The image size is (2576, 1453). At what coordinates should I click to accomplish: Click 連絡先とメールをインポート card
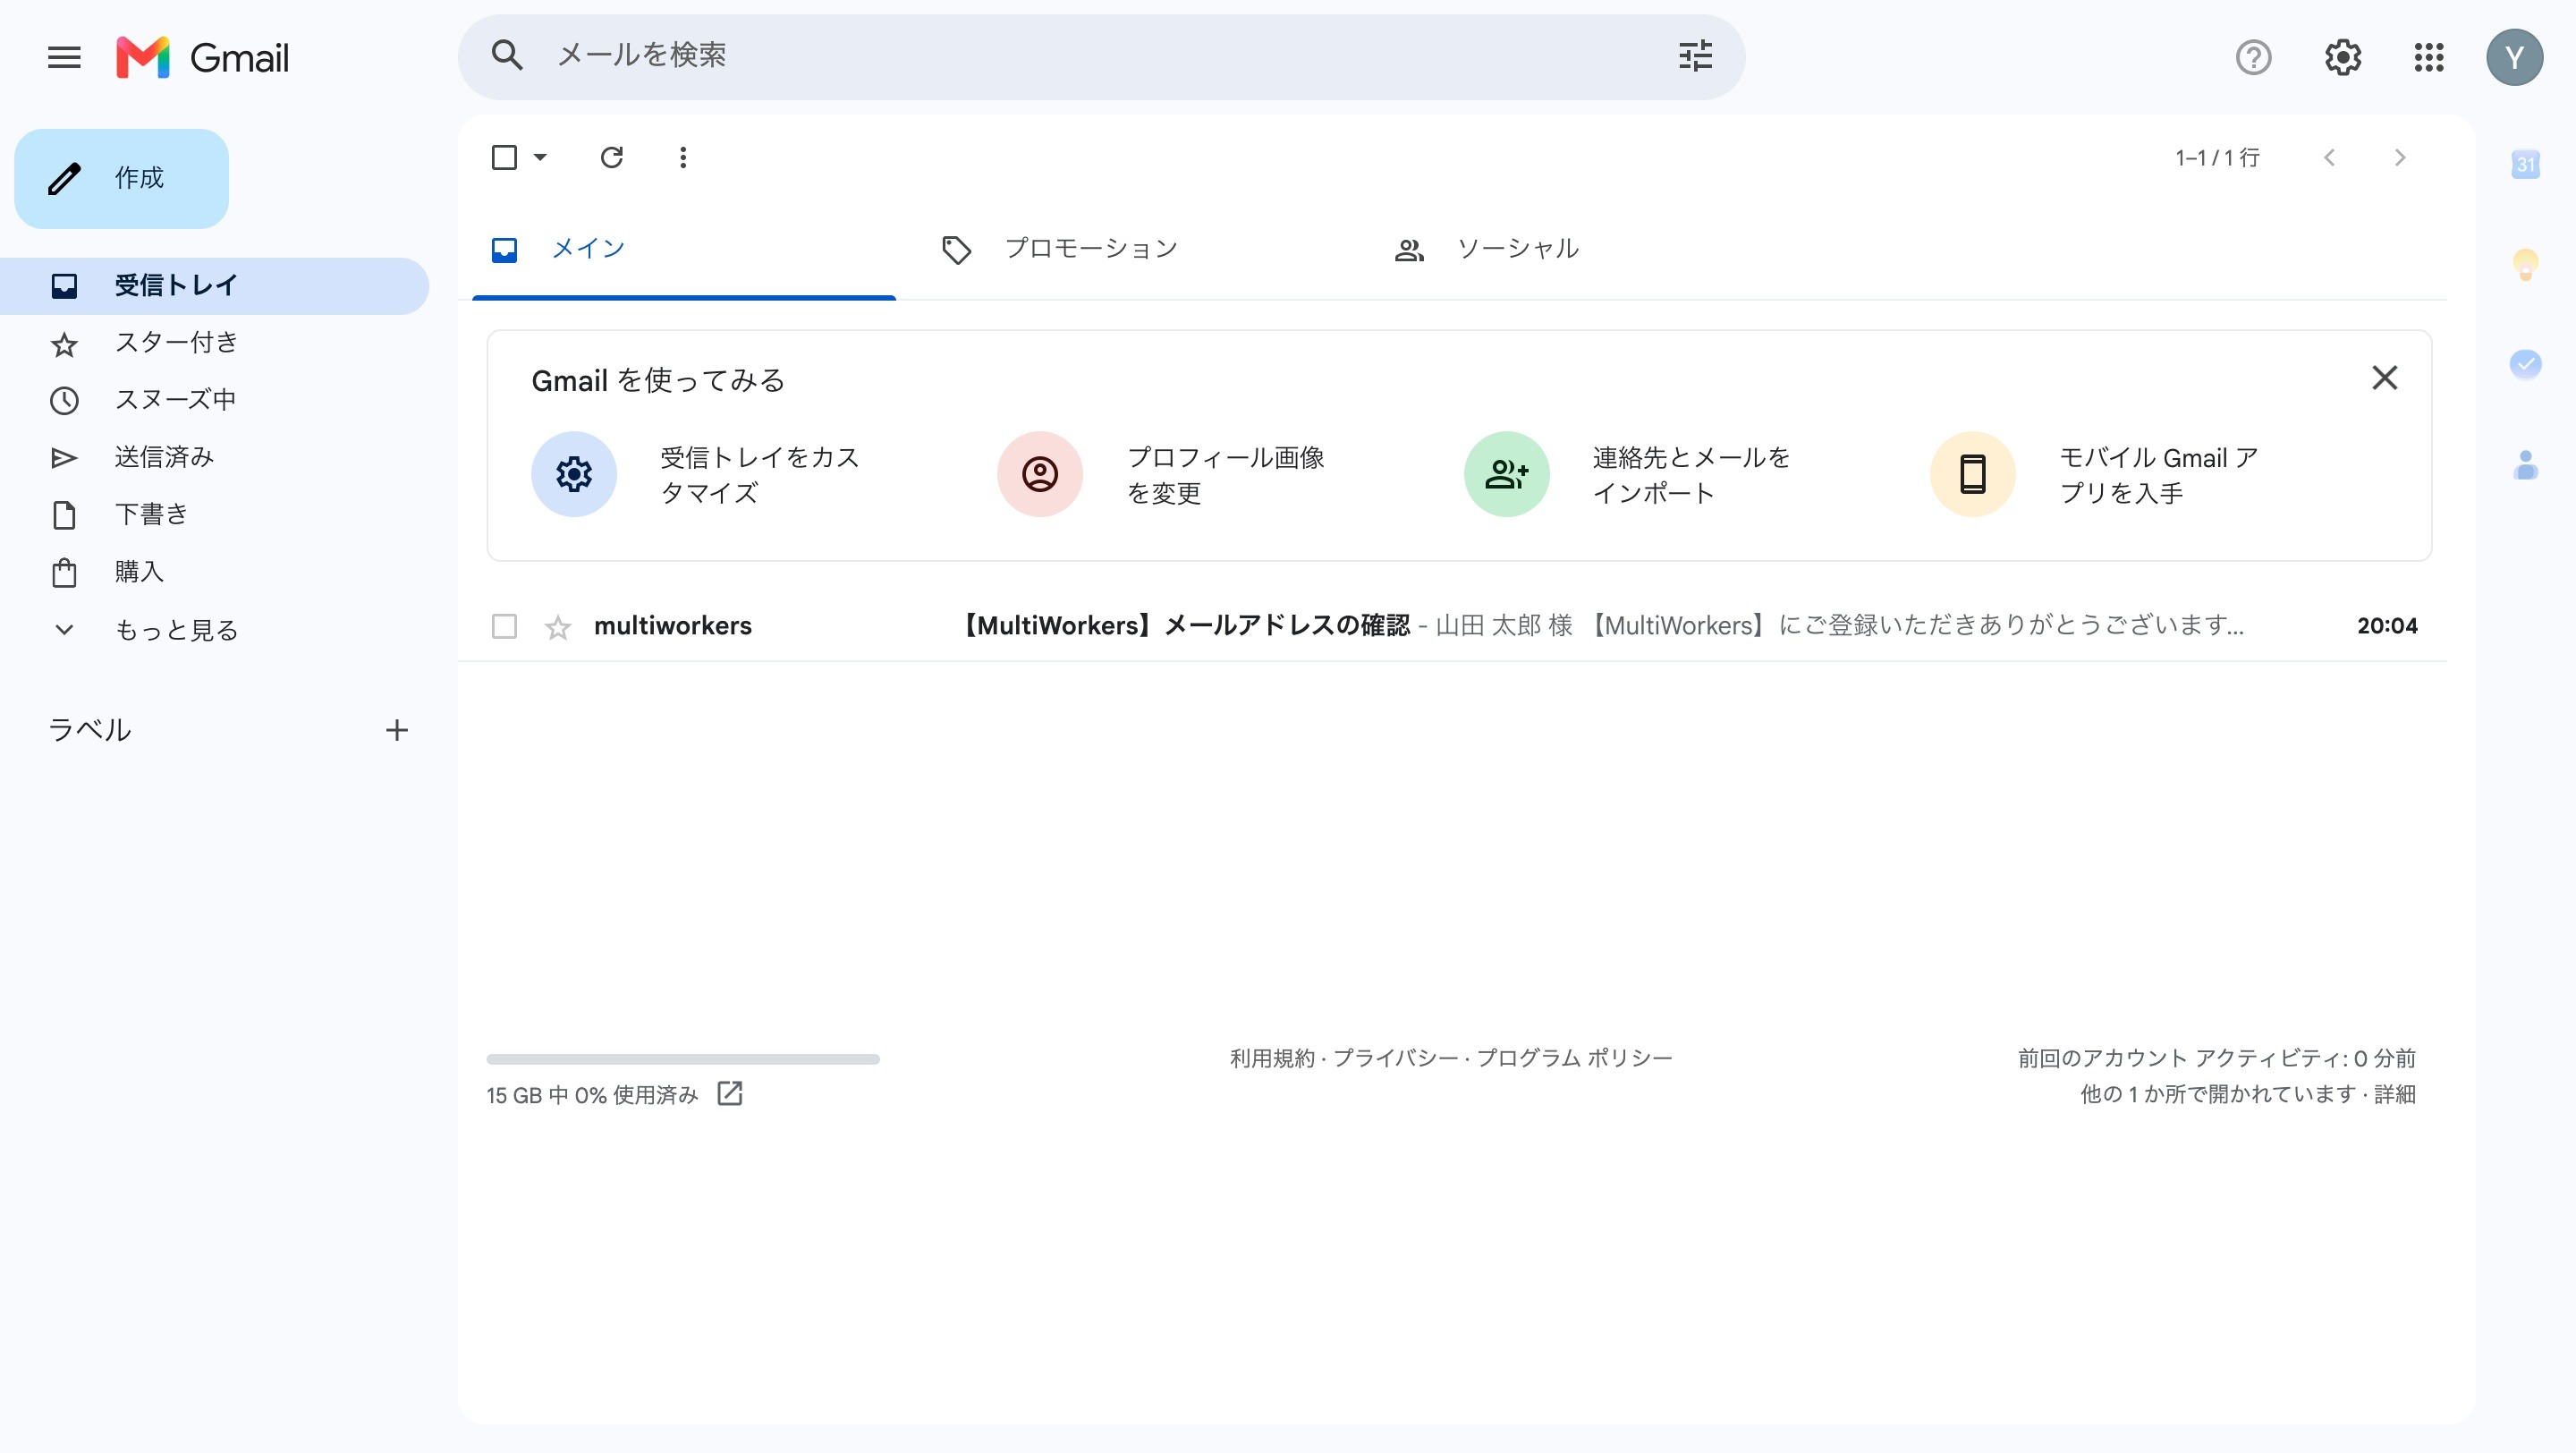tap(1631, 474)
